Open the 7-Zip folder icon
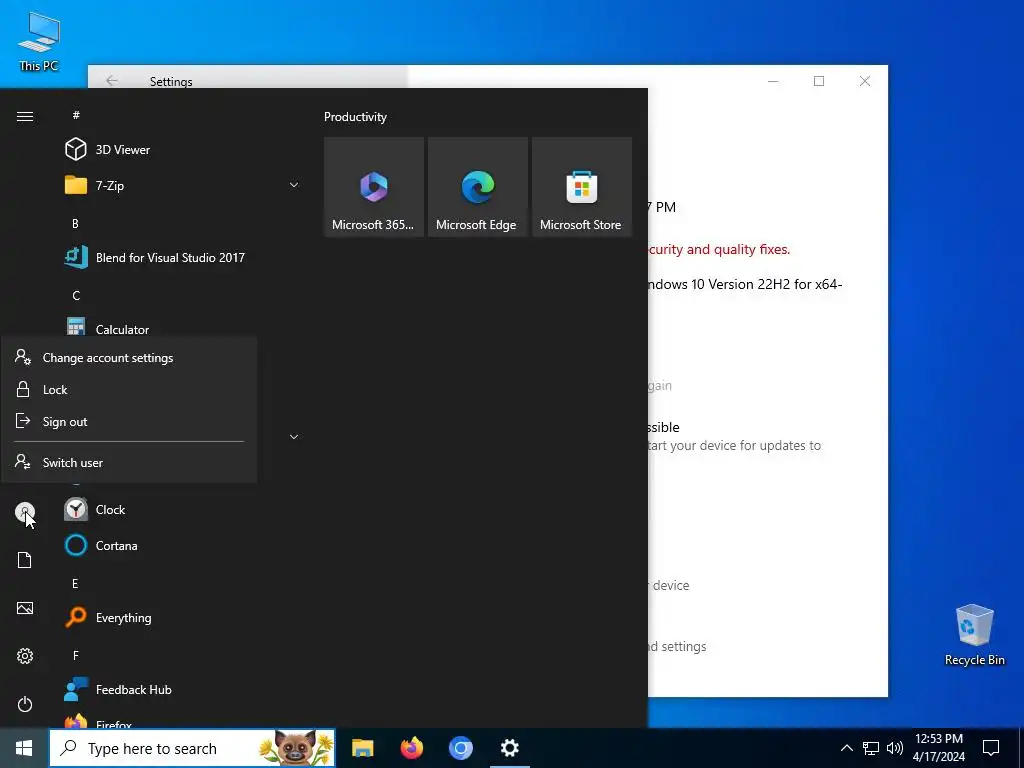 tap(76, 185)
